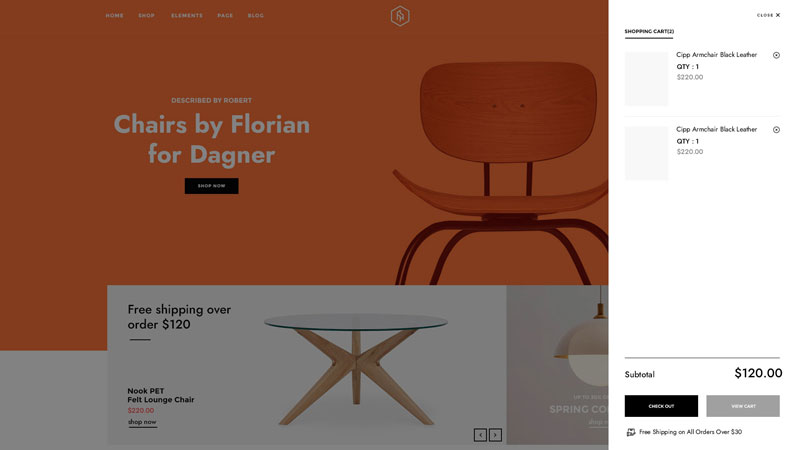Open the Page menu item
This screenshot has width=800, height=450.
pyautogui.click(x=225, y=15)
